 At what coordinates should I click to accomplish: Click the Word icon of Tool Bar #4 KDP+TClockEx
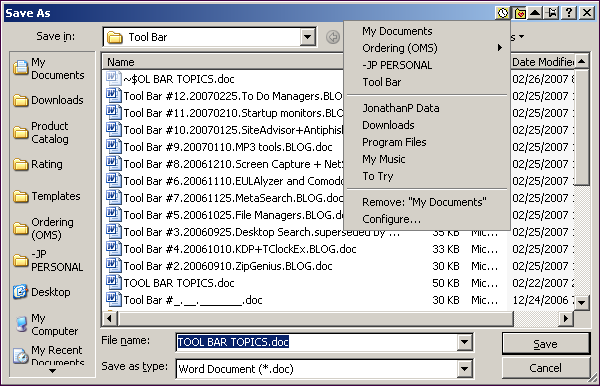[x=114, y=249]
